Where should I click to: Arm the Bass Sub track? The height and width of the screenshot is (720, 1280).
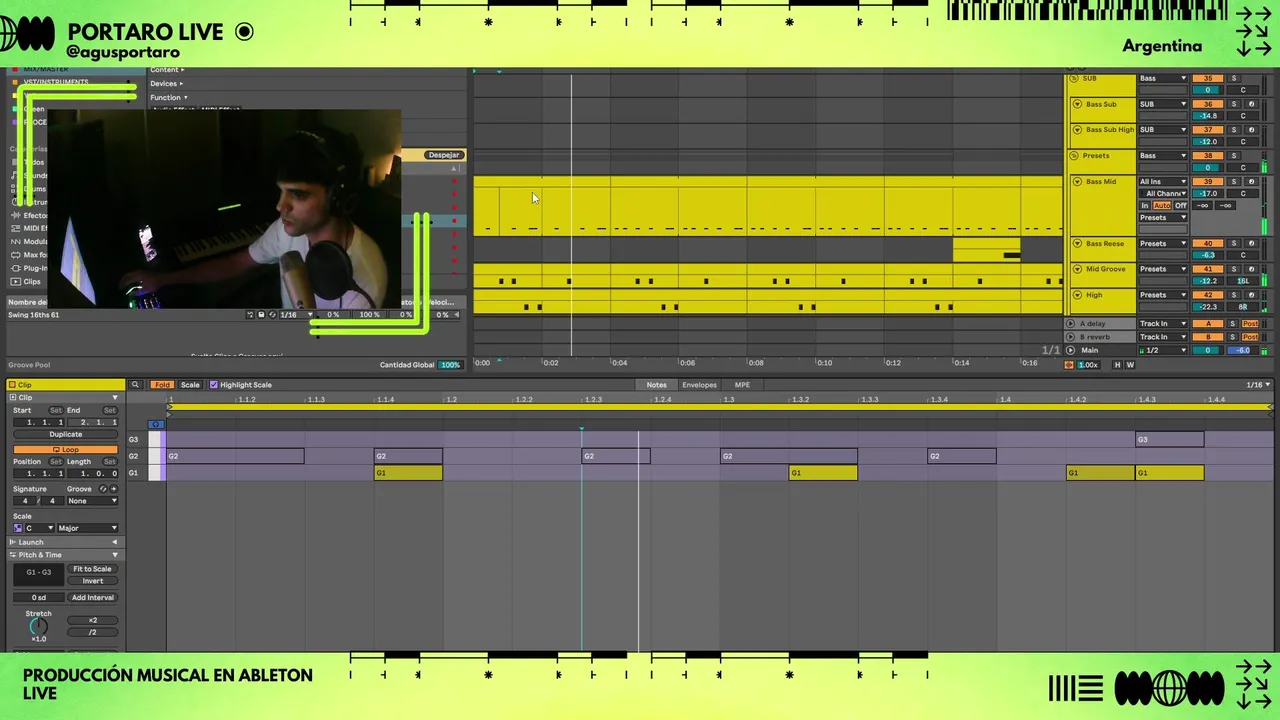click(1251, 104)
